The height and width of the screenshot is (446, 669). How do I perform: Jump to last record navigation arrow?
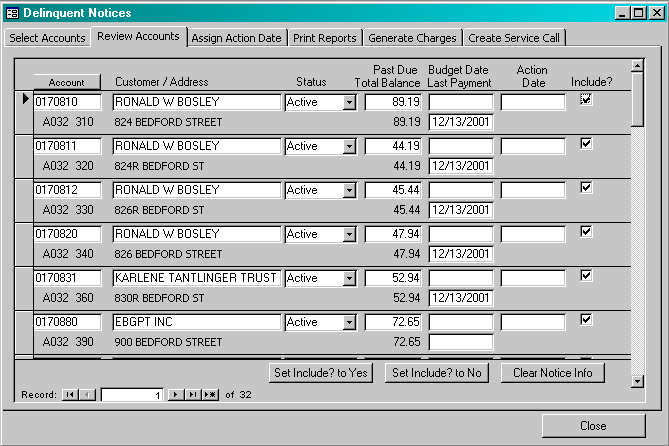[x=192, y=395]
